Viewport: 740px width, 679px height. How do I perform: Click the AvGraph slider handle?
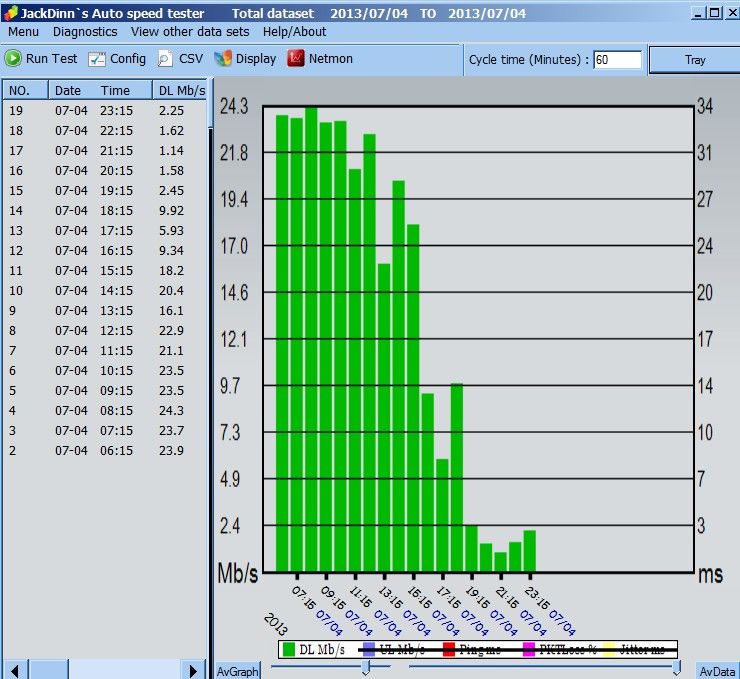[x=366, y=668]
